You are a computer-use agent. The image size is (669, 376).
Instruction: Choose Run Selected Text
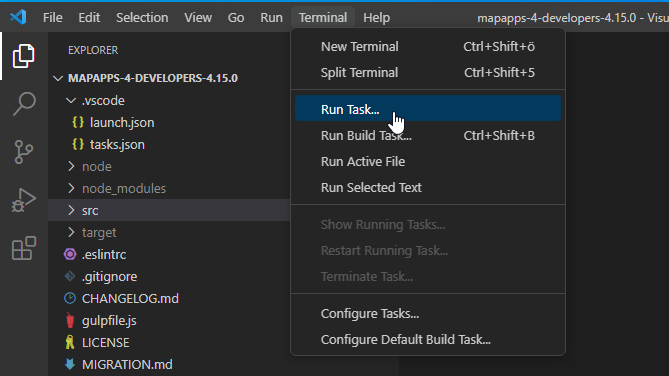coord(428,188)
